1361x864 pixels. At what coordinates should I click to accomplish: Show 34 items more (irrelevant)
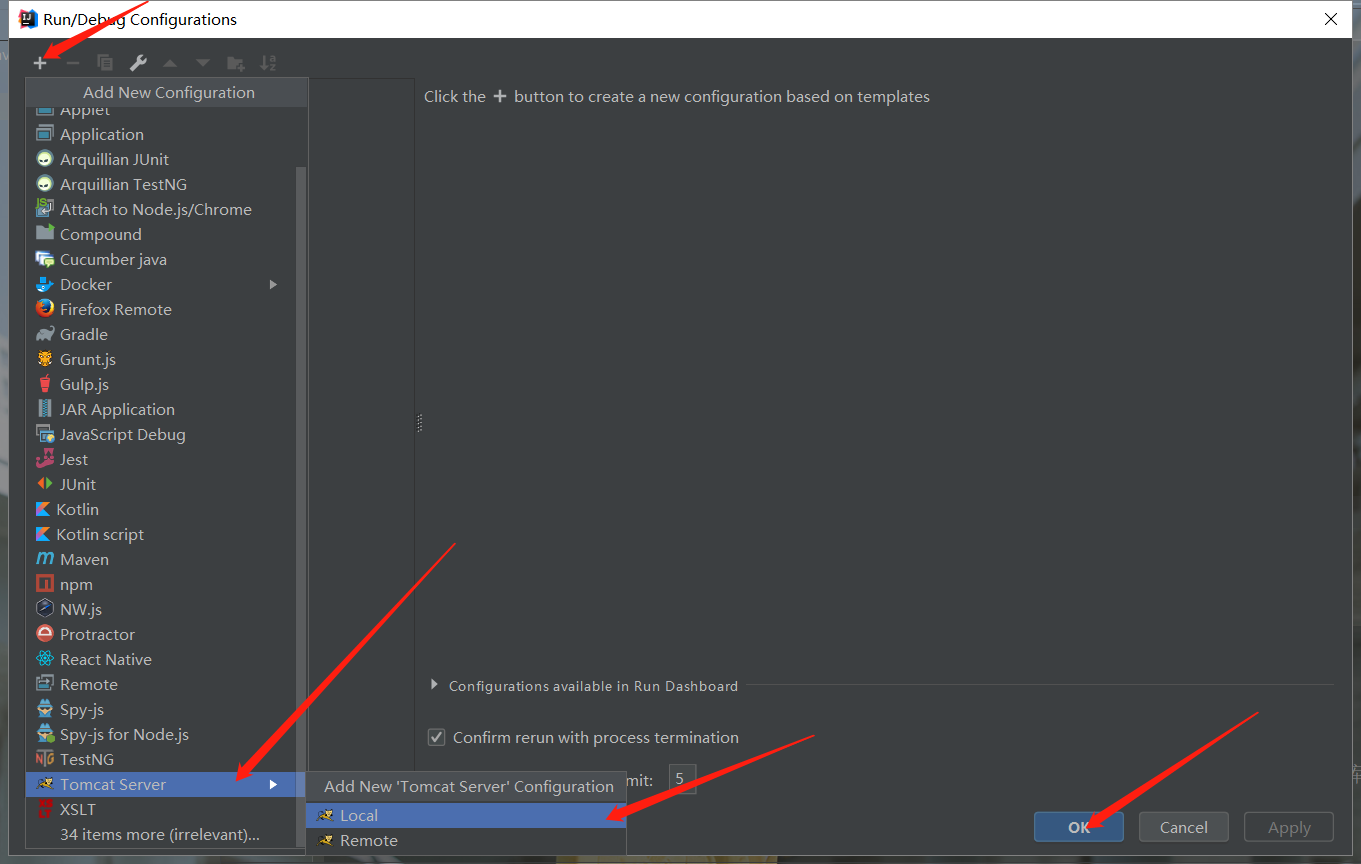point(160,834)
